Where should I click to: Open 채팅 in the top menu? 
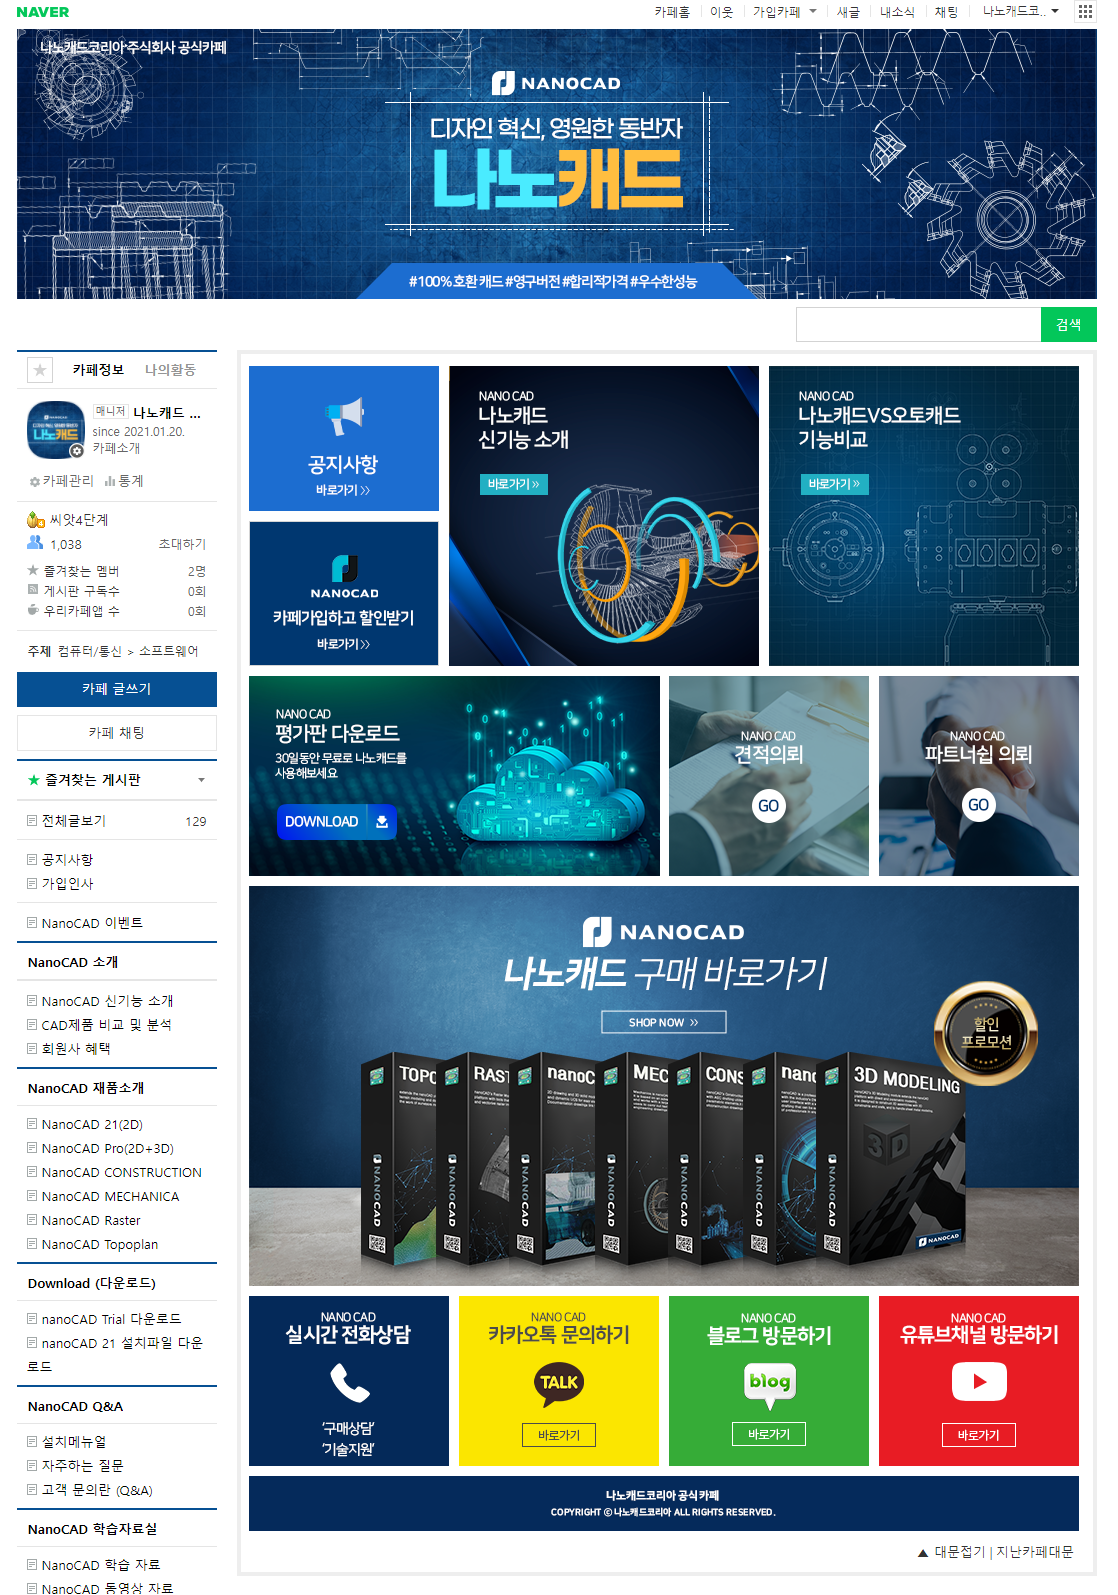point(946,12)
